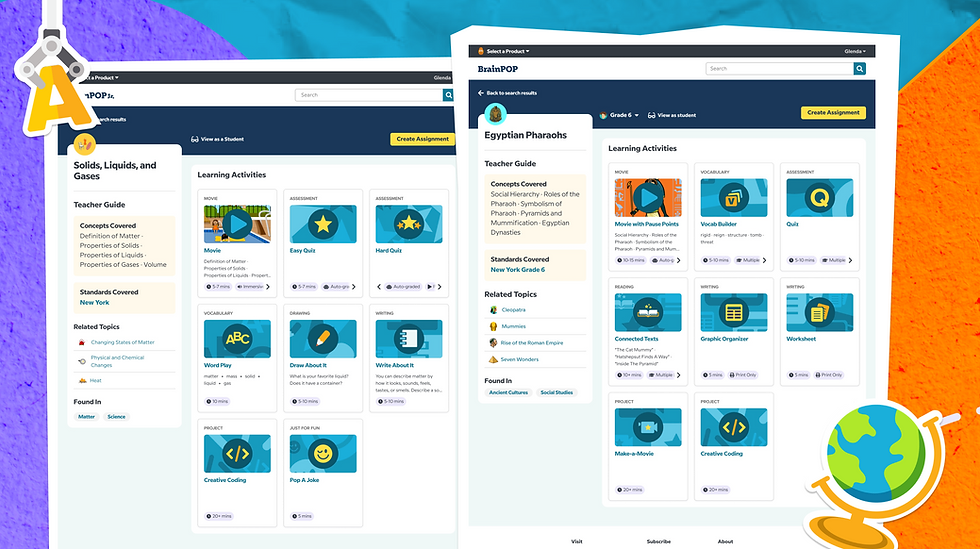Open Physical and Chemical Changes topic
The width and height of the screenshot is (980, 549).
tap(118, 361)
